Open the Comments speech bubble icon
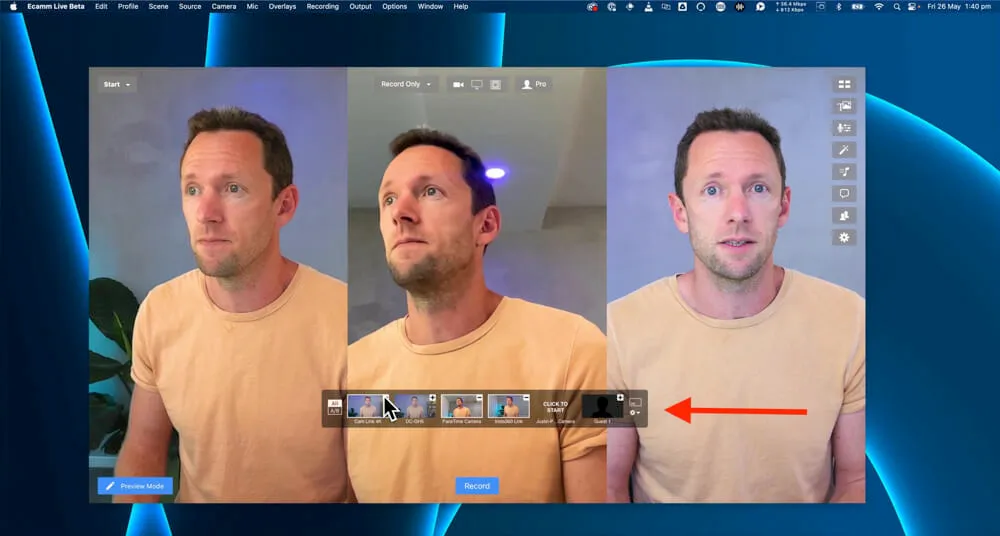The image size is (1000, 536). (844, 194)
